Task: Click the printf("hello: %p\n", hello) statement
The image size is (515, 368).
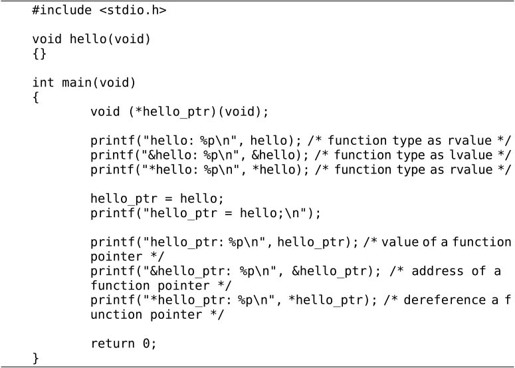Action: click(196, 141)
